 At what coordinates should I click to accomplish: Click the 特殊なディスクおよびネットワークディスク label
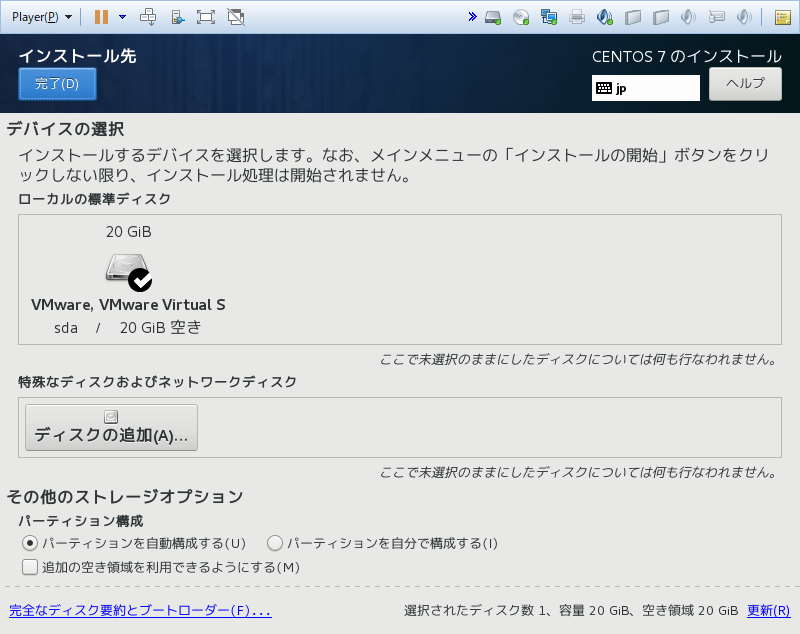pyautogui.click(x=157, y=382)
